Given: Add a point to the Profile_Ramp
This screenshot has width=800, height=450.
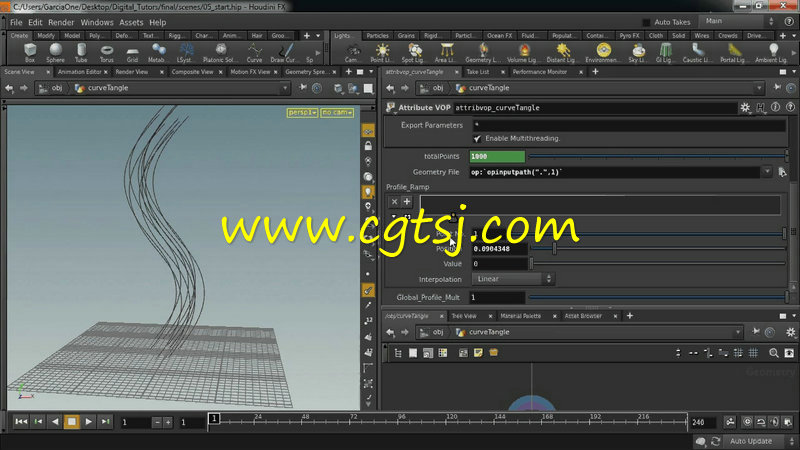Looking at the screenshot, I should click(x=407, y=202).
